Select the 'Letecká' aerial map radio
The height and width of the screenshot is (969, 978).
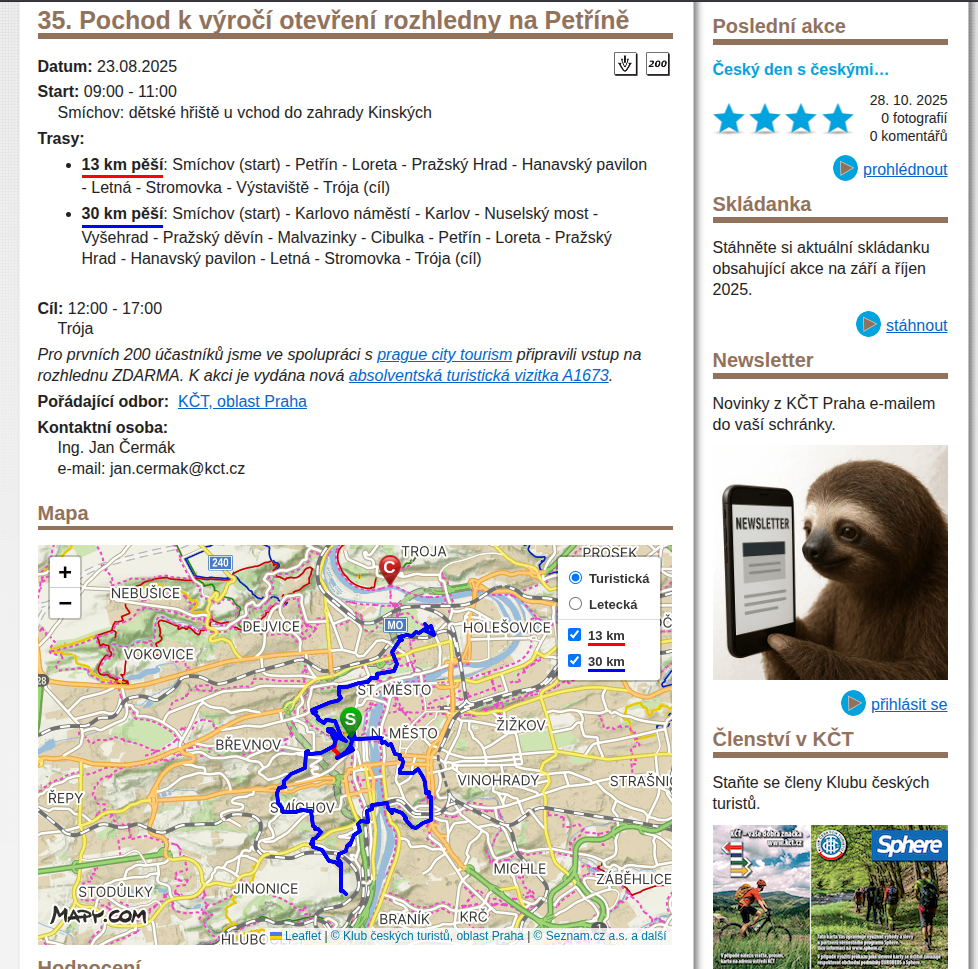(575, 604)
